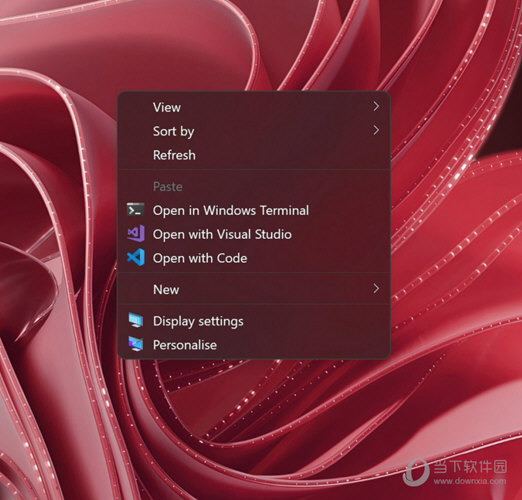Open Display settings

[254, 321]
